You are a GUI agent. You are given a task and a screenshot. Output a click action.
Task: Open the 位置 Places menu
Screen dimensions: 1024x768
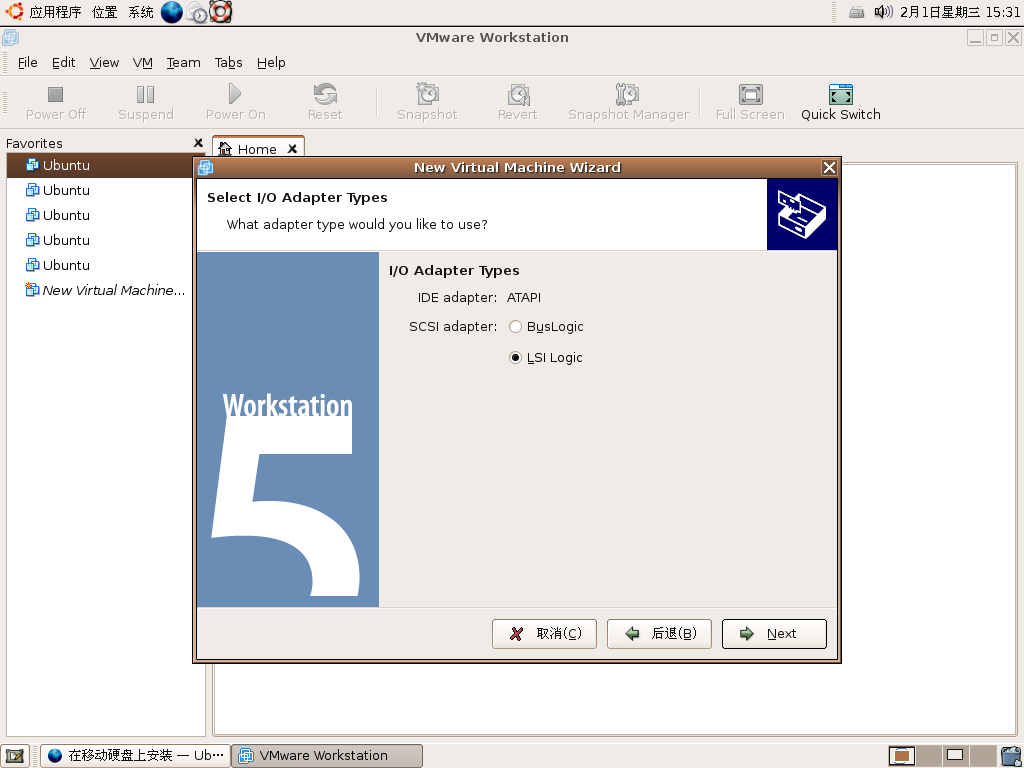104,12
